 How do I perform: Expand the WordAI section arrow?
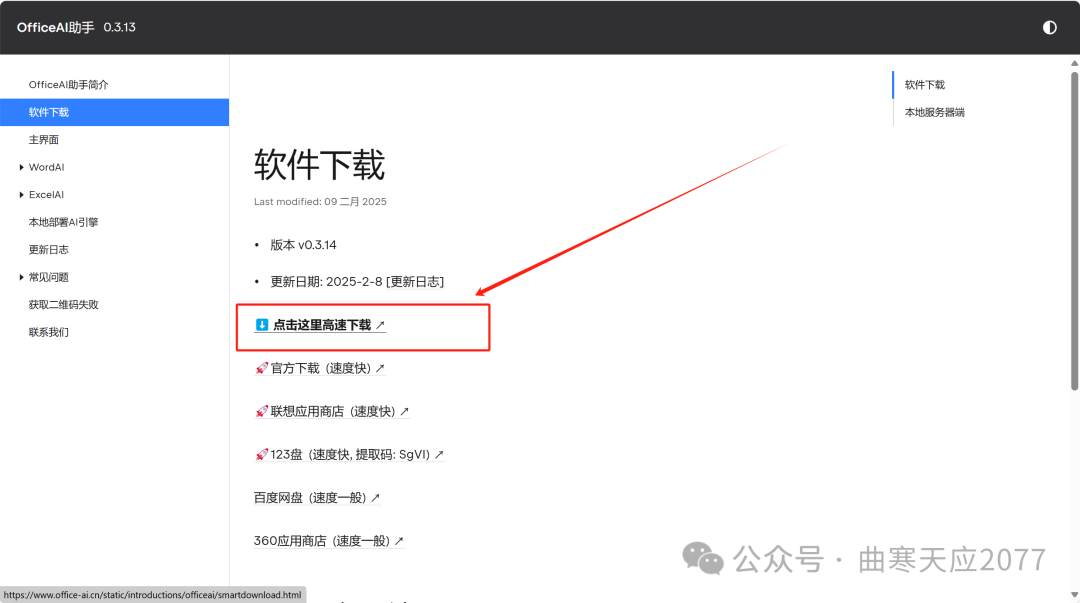point(21,167)
